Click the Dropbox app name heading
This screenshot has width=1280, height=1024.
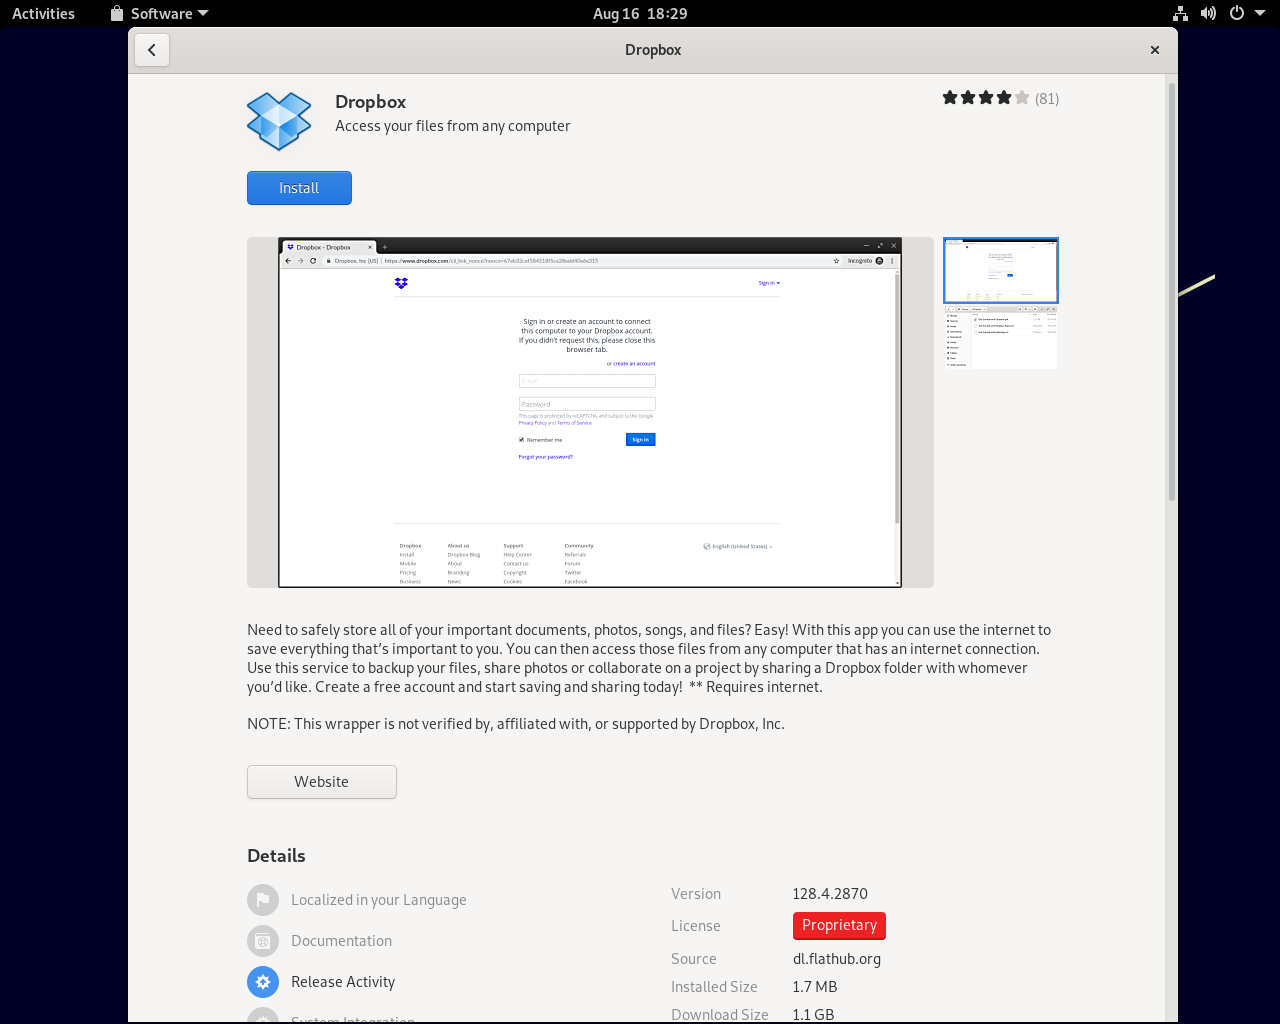point(370,102)
